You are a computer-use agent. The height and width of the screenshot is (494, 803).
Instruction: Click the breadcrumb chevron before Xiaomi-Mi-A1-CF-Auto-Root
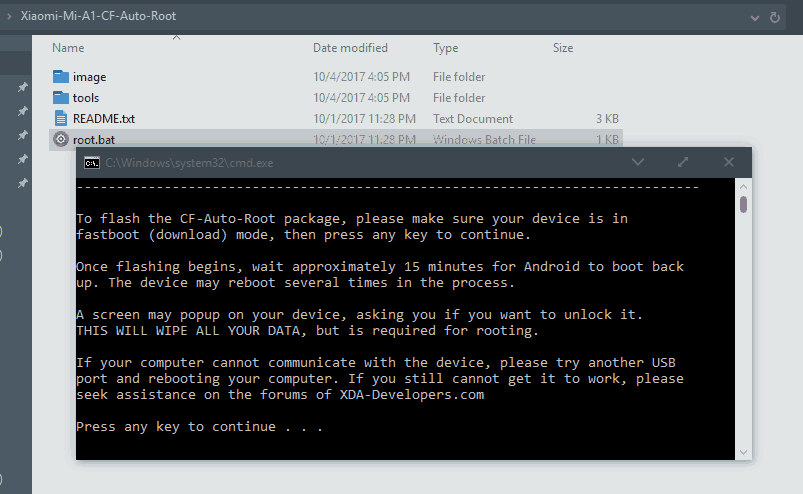pyautogui.click(x=9, y=16)
